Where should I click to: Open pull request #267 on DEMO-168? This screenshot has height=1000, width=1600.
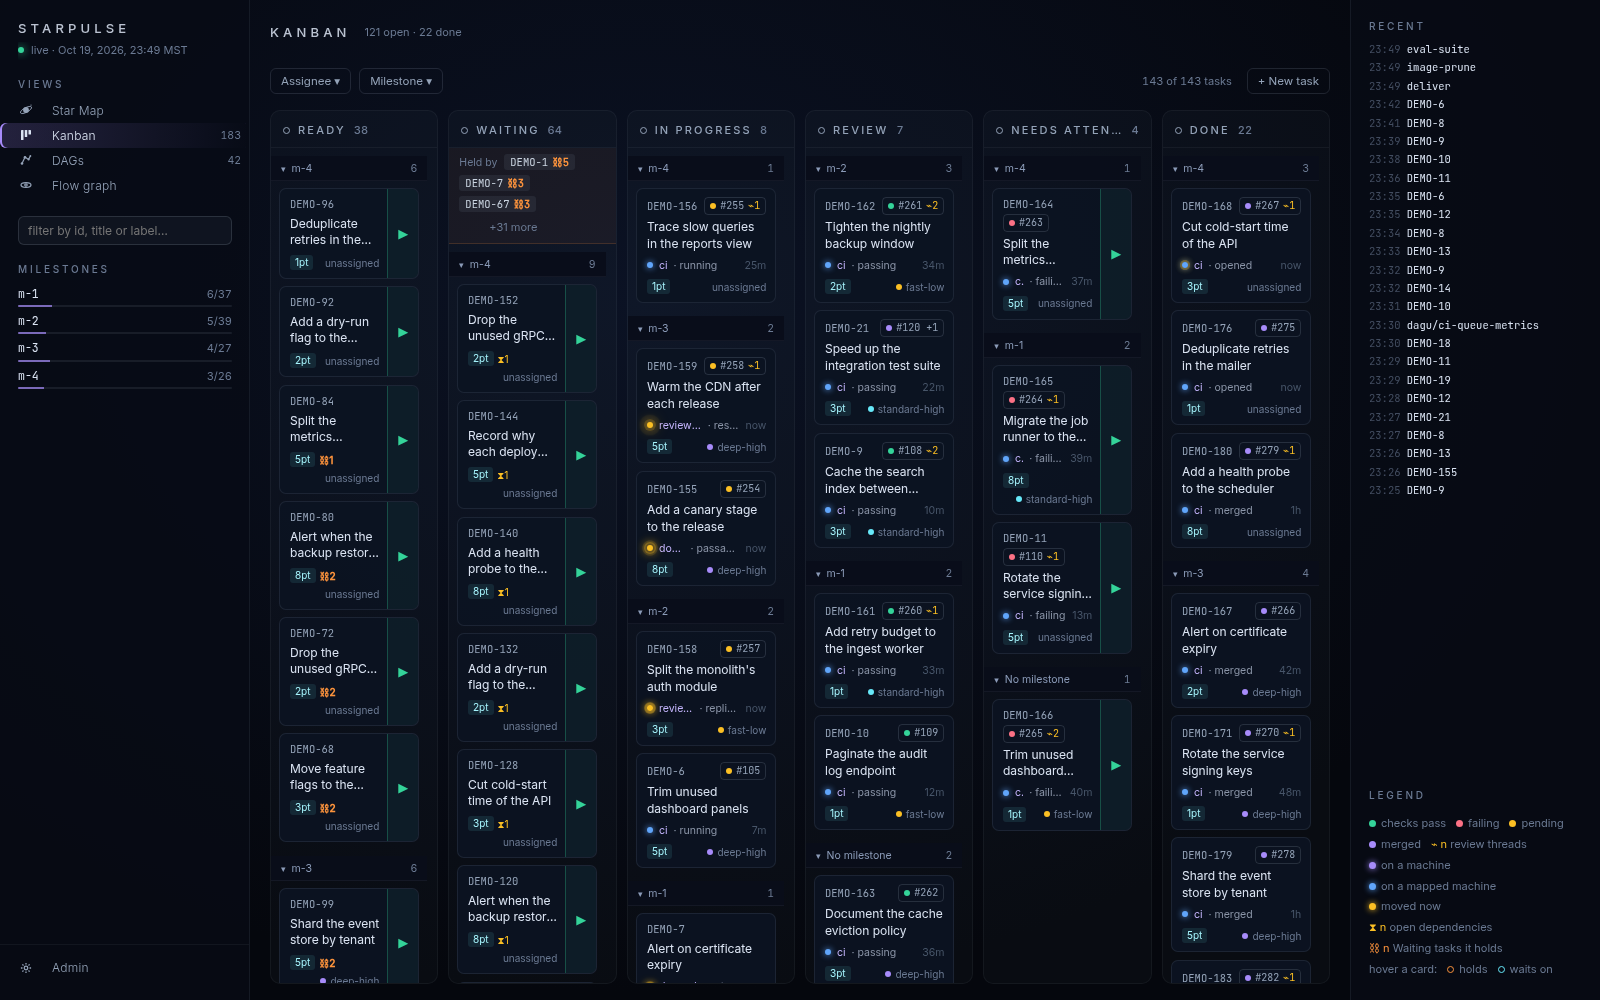point(1269,206)
